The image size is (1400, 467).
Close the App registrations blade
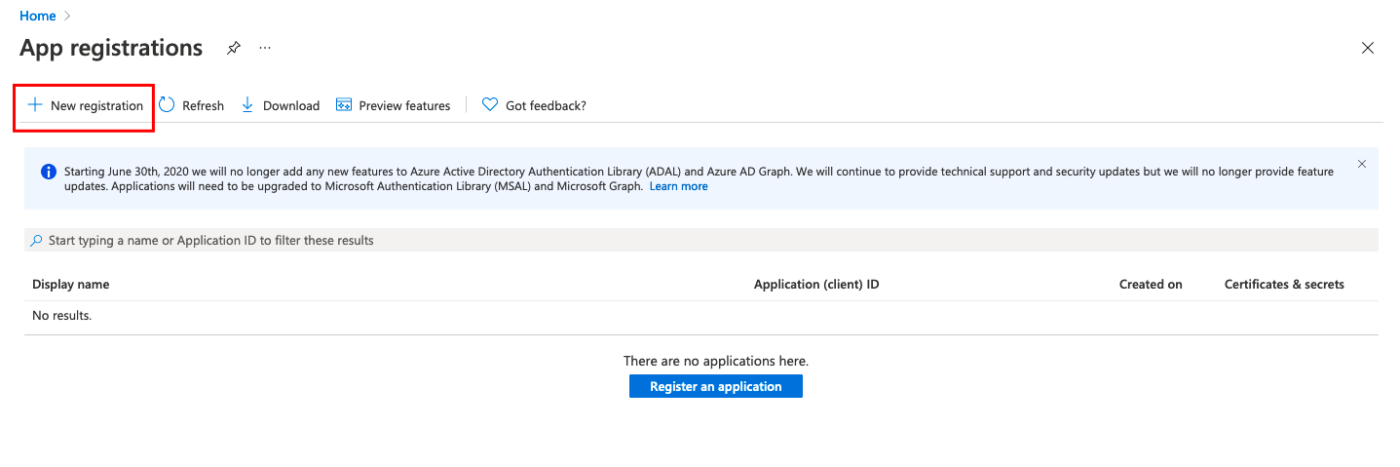[1367, 48]
